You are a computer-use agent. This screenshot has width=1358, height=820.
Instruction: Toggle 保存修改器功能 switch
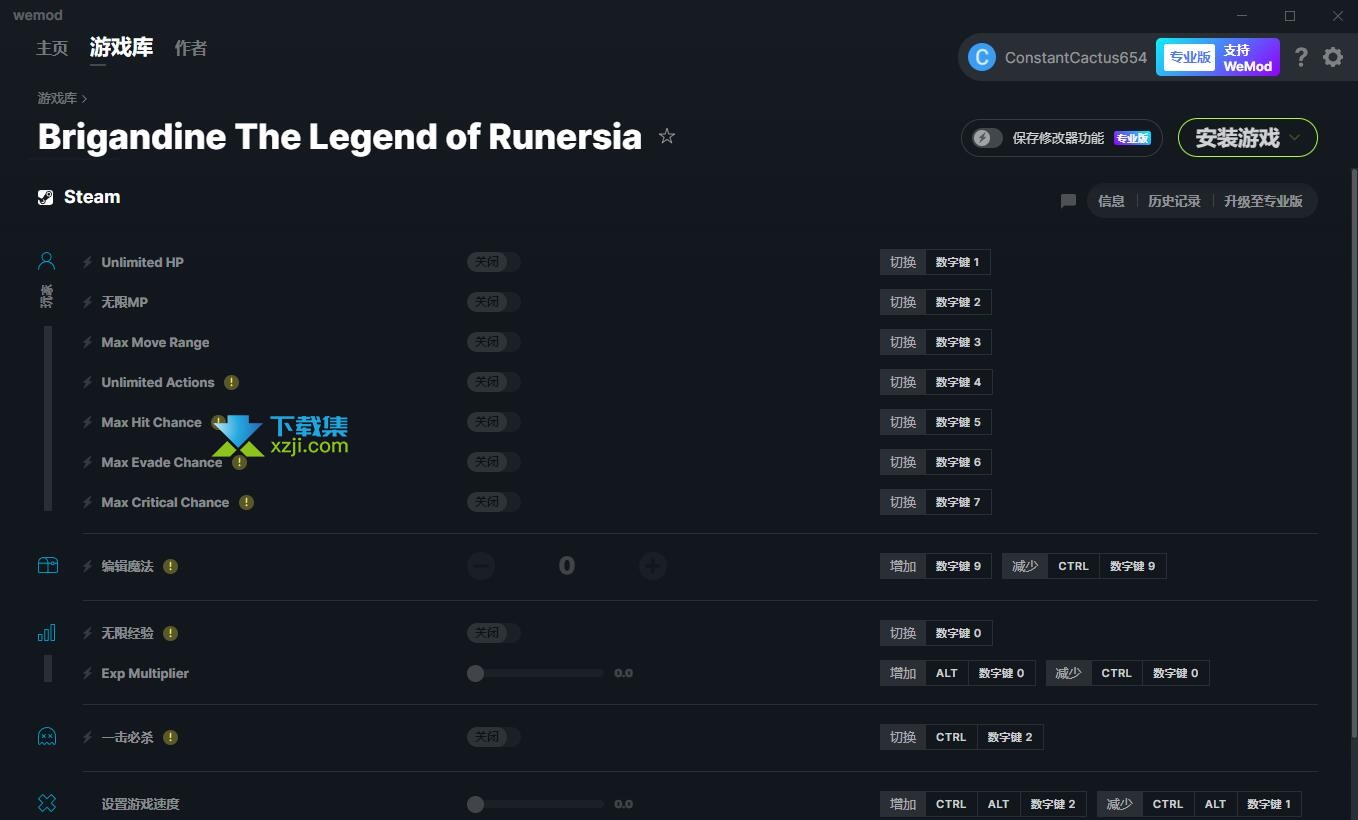click(x=987, y=138)
